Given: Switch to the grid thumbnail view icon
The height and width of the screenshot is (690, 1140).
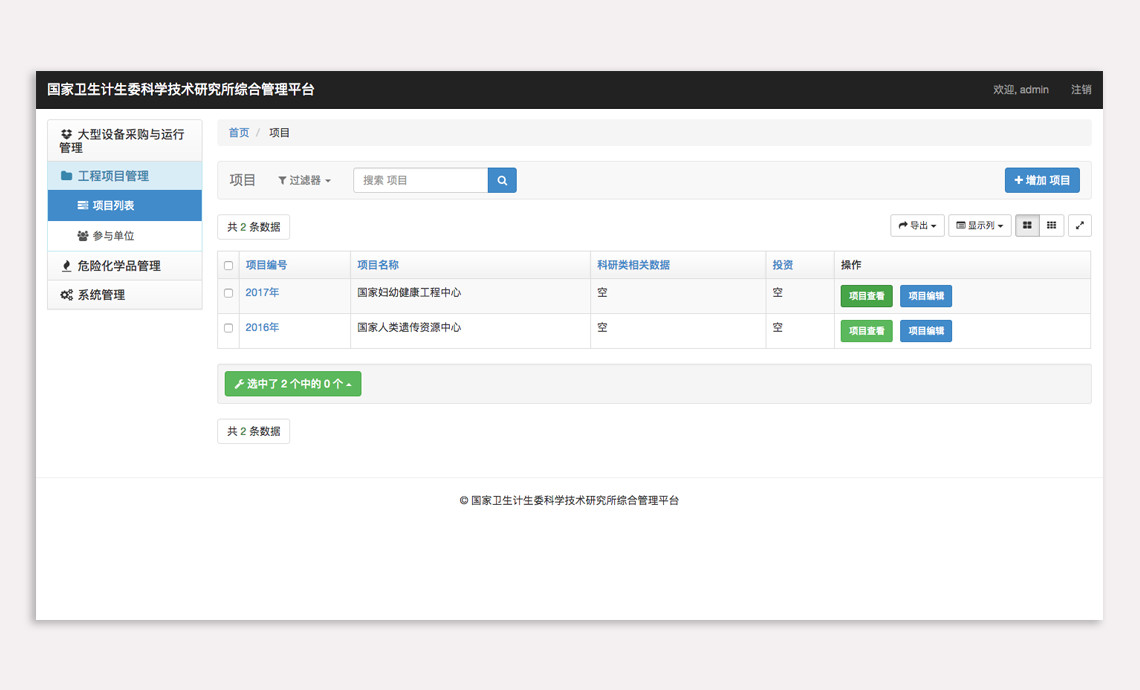Looking at the screenshot, I should point(1051,226).
